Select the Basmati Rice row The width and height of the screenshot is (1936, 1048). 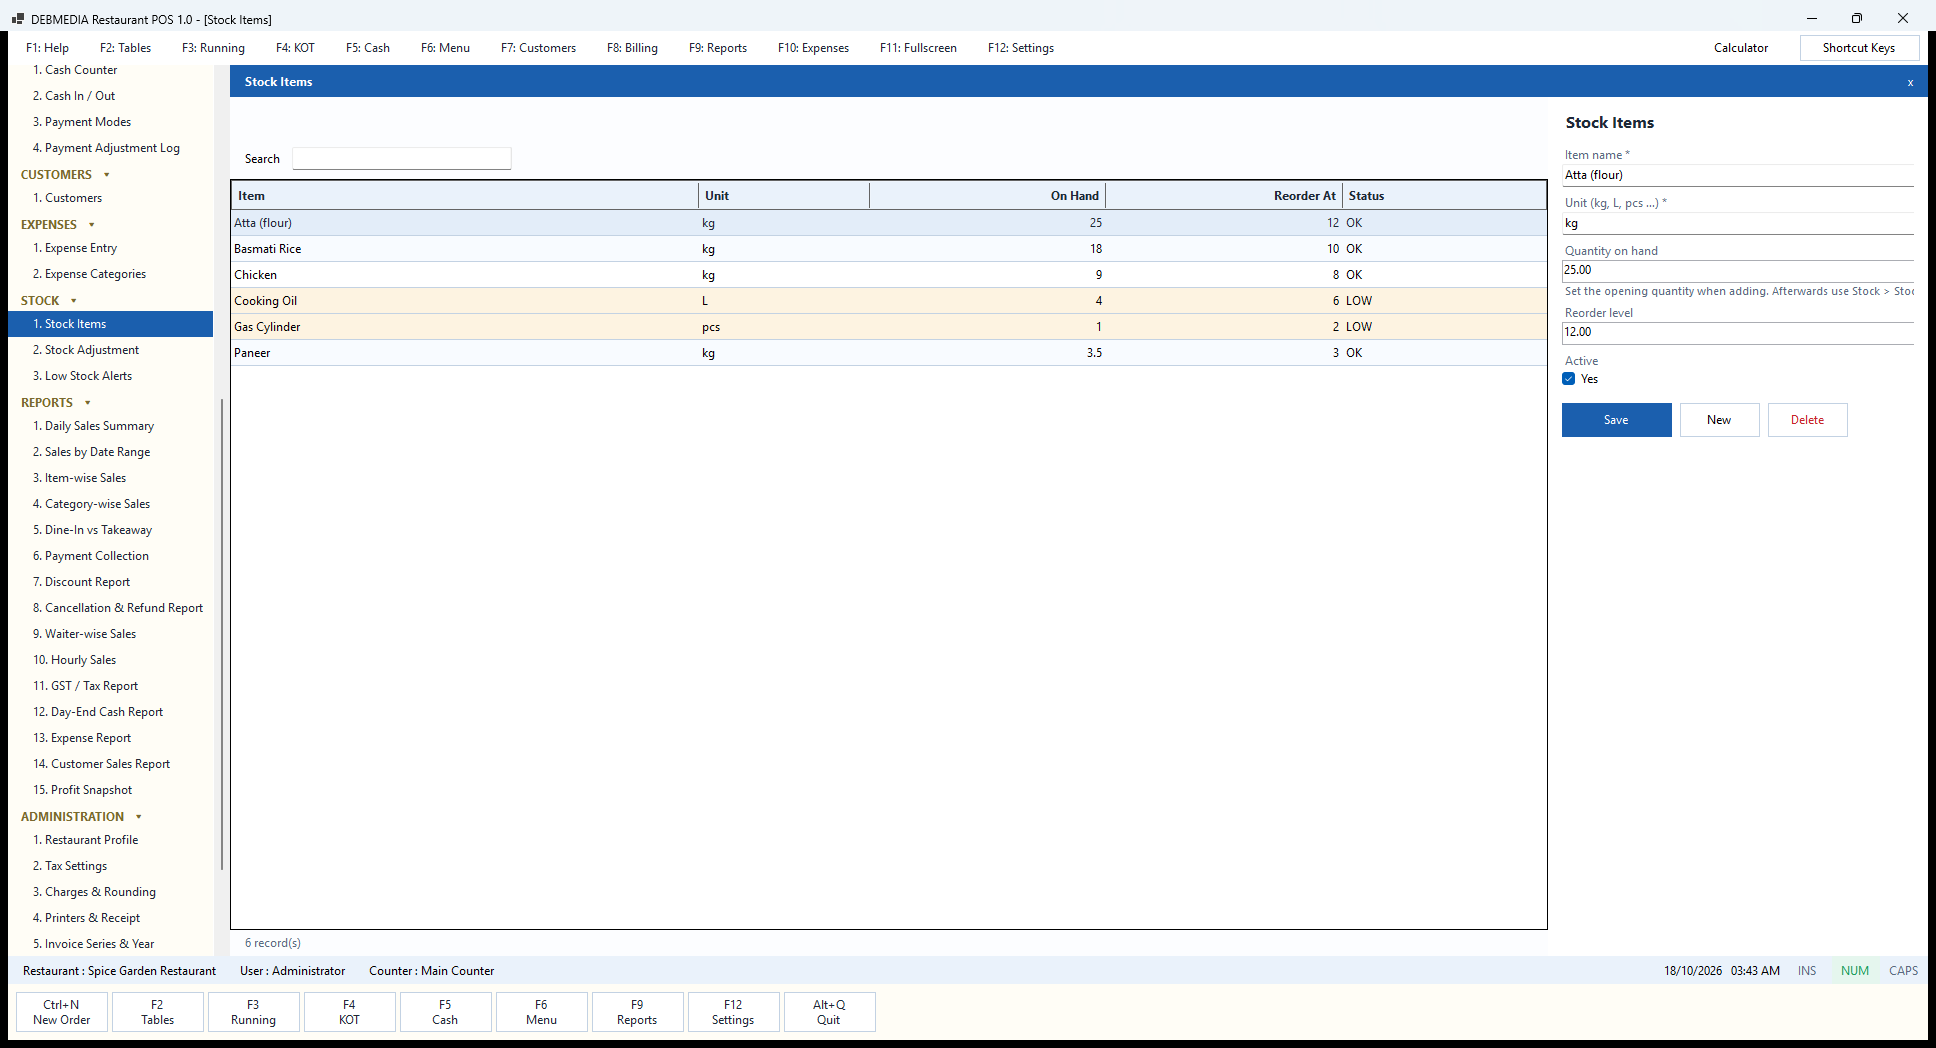click(x=889, y=249)
